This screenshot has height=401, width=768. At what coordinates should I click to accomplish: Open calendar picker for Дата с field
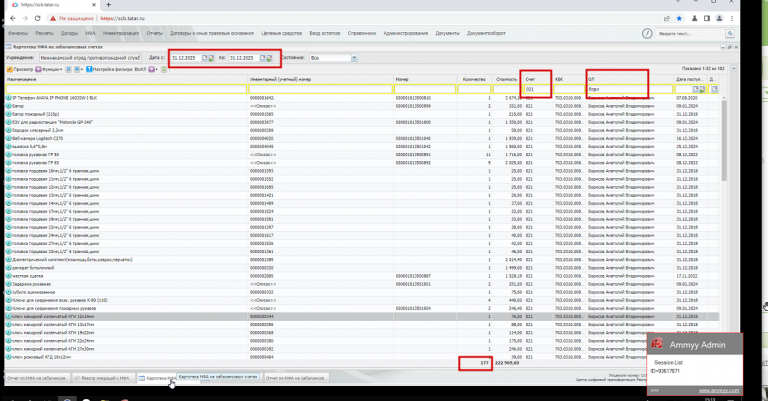coord(205,58)
